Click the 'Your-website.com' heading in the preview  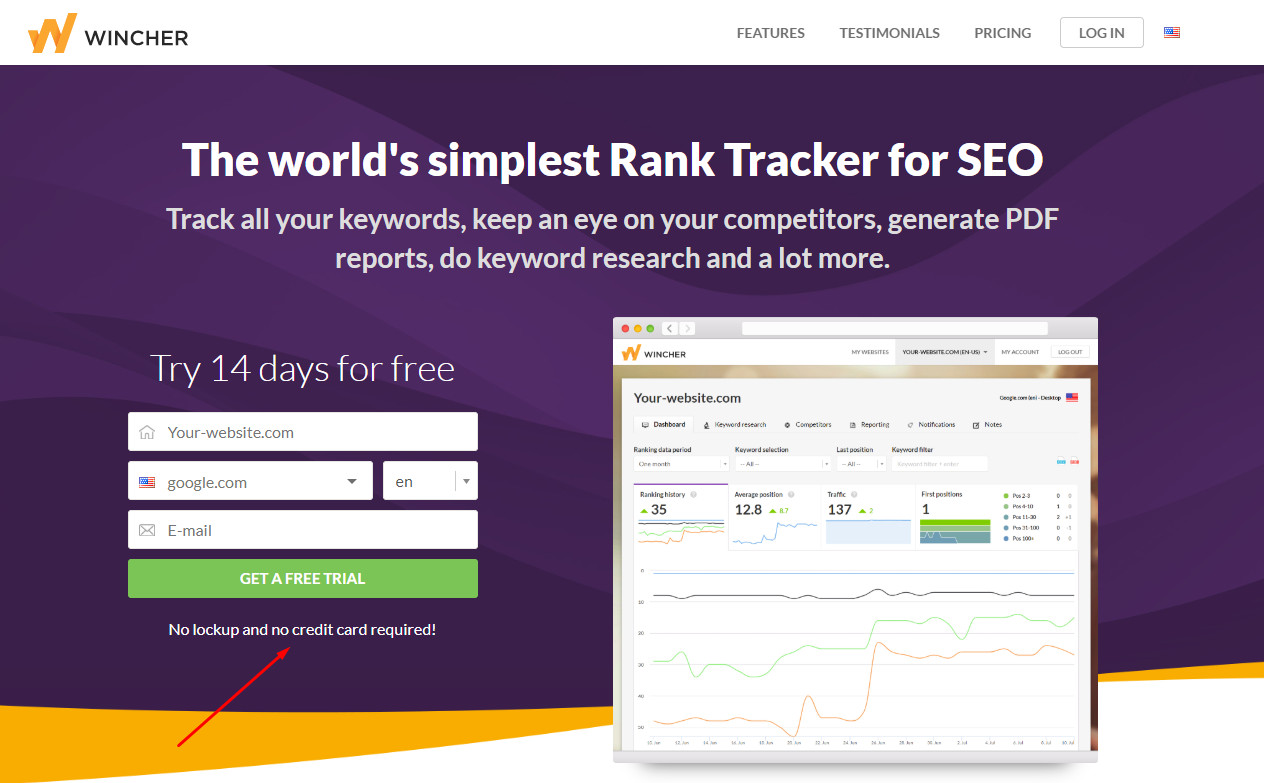[688, 398]
